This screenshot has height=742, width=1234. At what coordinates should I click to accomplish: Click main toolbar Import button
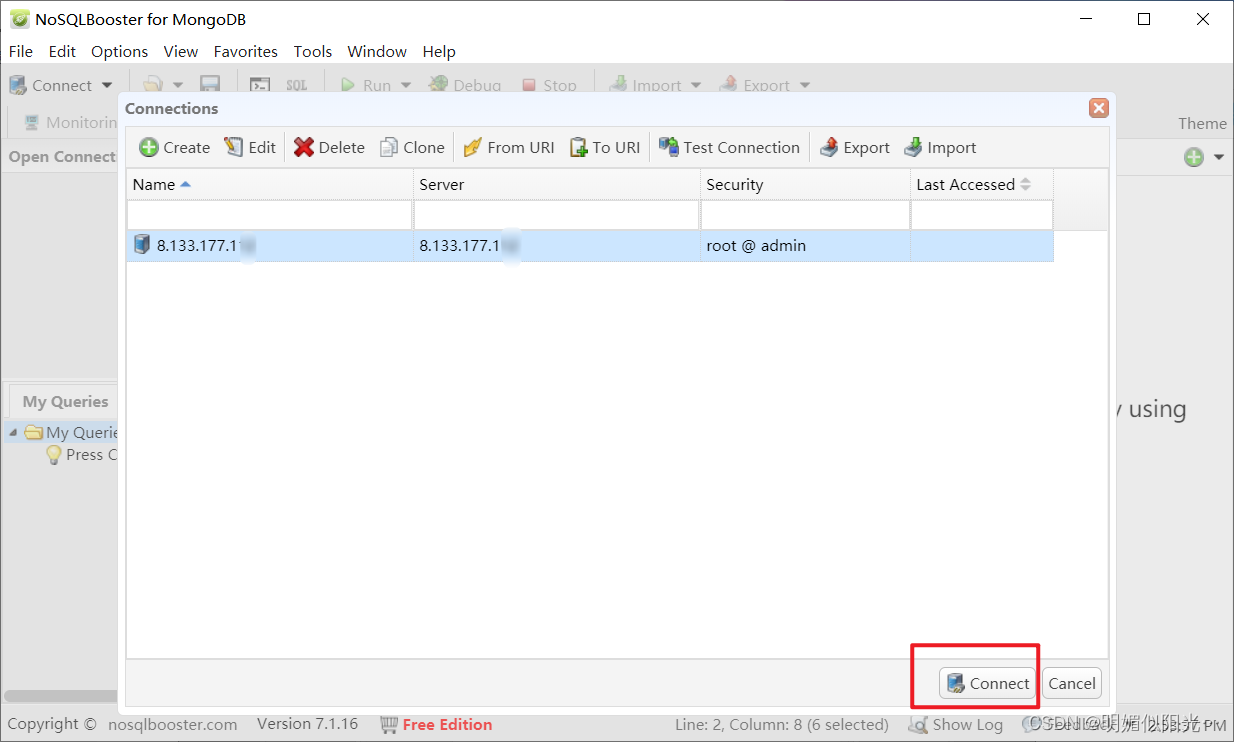(645, 85)
